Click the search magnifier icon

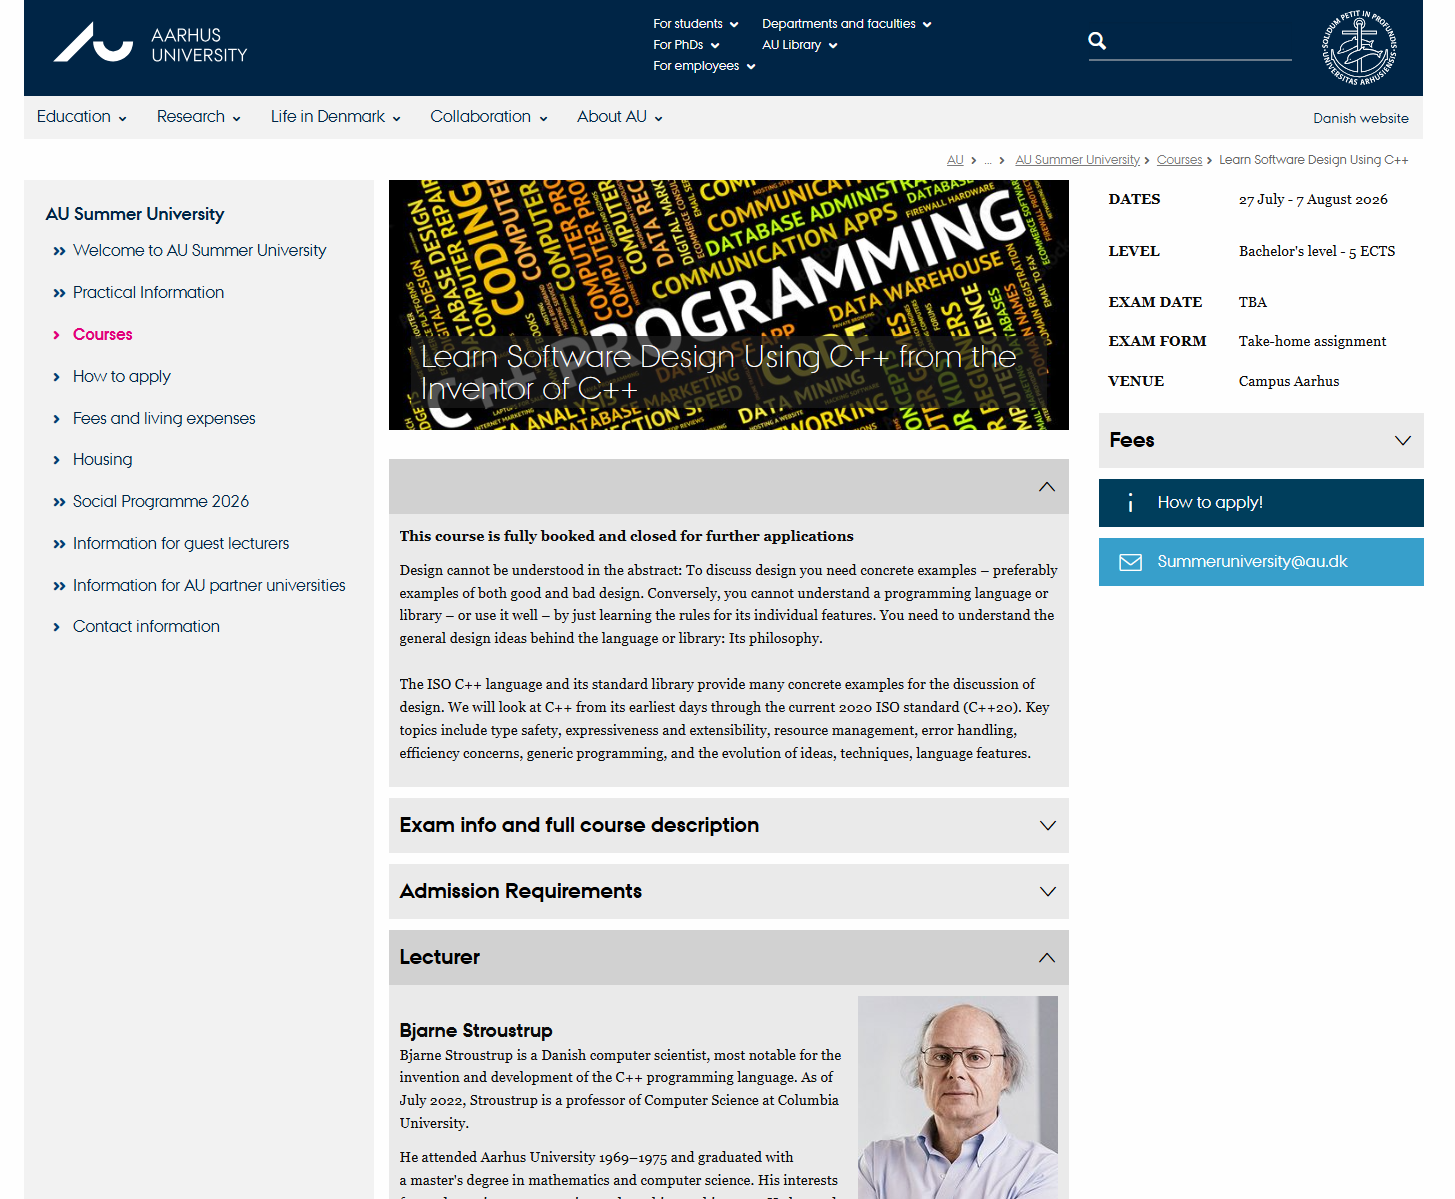[x=1097, y=41]
